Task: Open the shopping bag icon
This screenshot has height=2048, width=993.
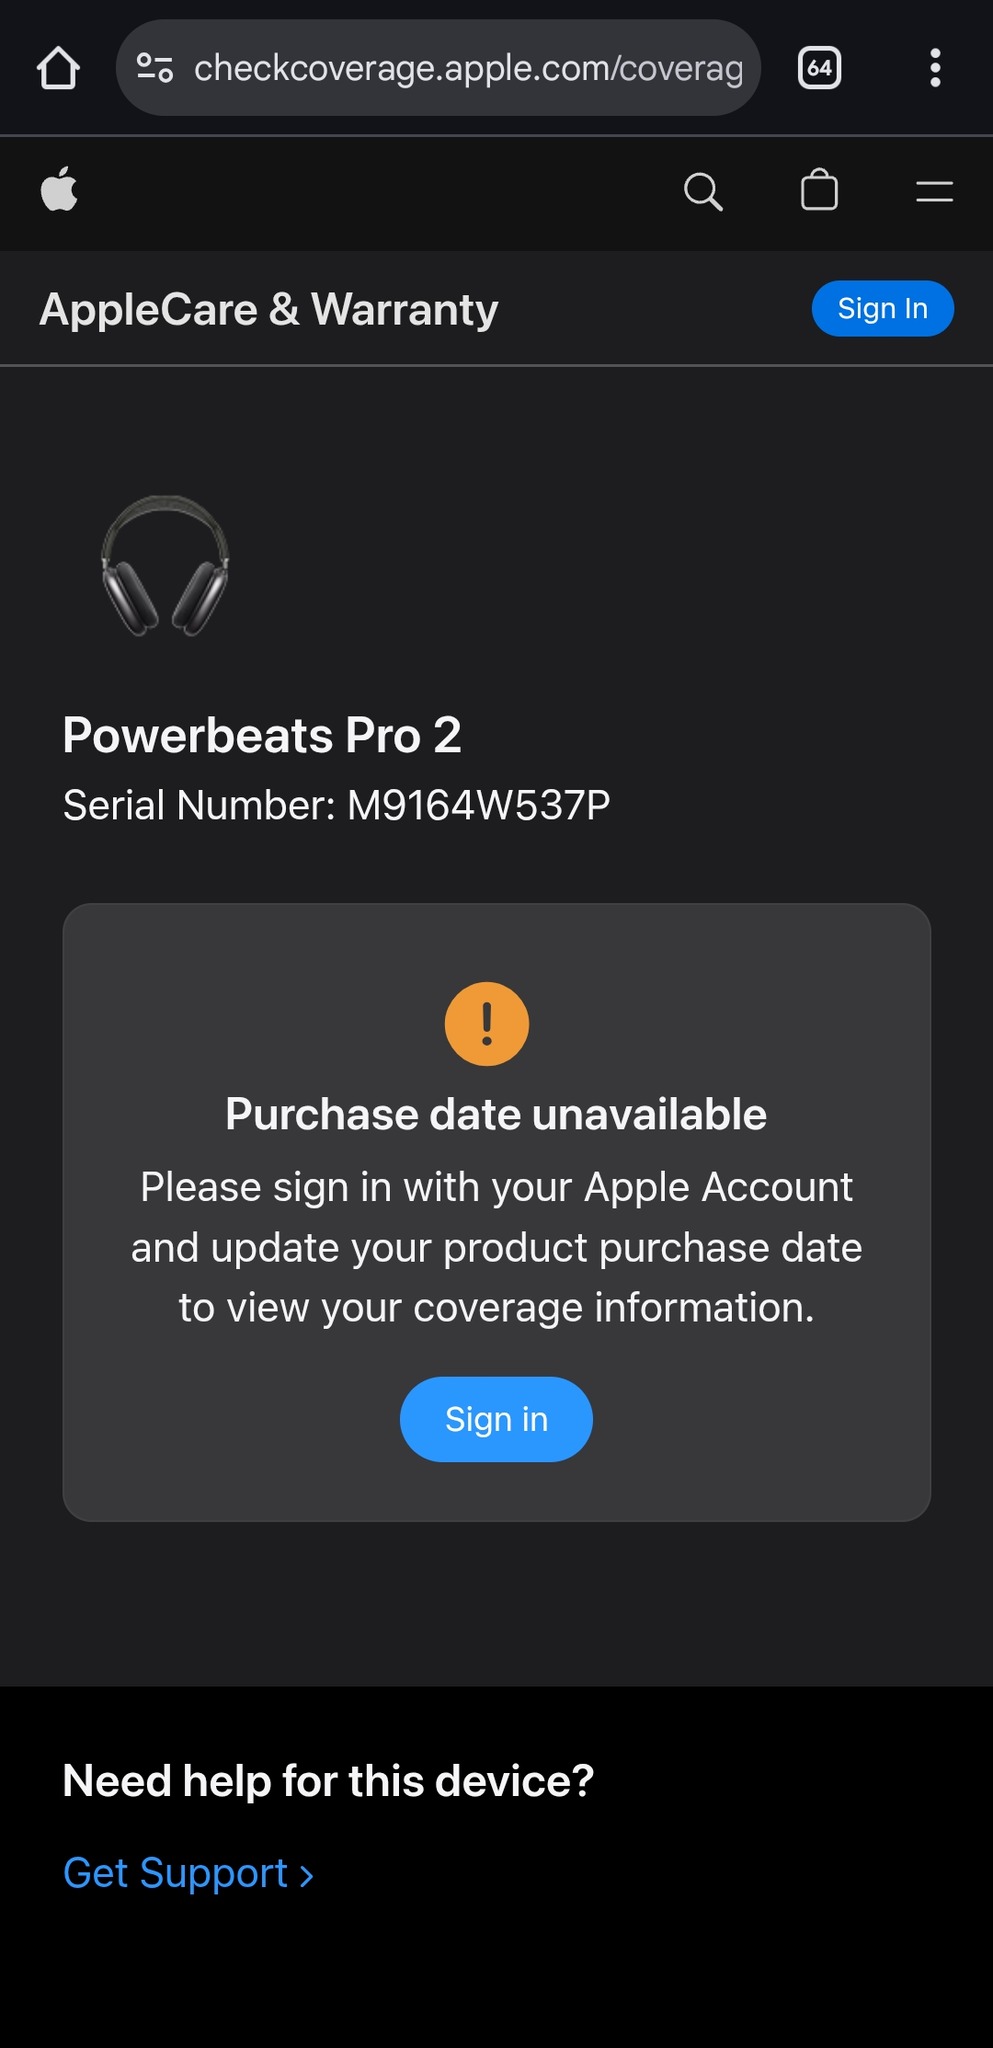Action: pos(819,190)
